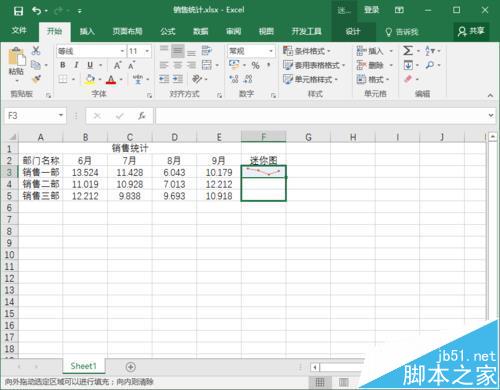Open 条件格式 conditional formatting

[x=307, y=51]
